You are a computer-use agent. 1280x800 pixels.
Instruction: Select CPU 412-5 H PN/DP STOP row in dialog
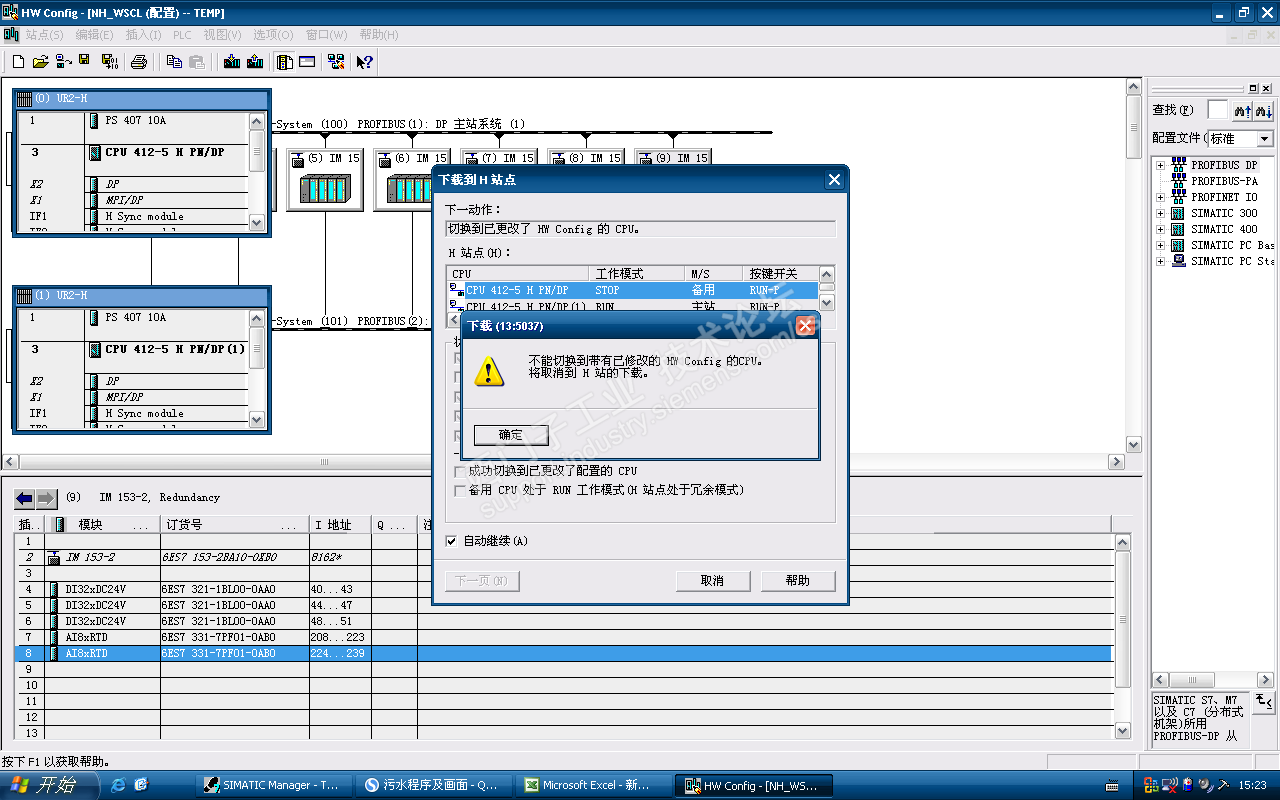tap(632, 290)
